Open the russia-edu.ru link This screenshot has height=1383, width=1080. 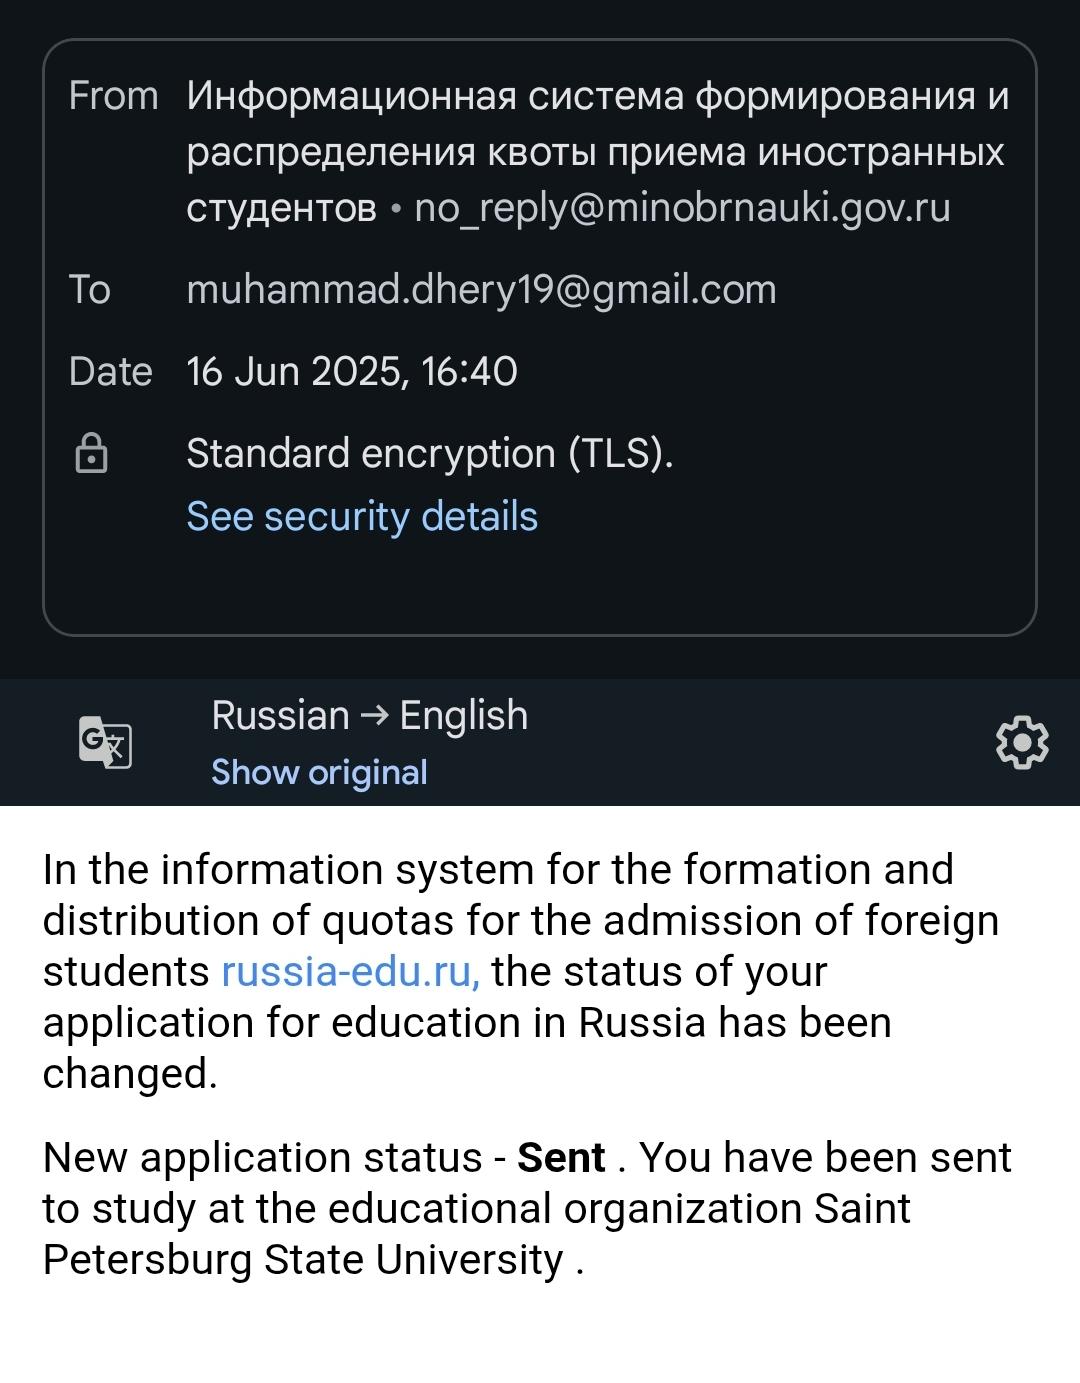350,971
